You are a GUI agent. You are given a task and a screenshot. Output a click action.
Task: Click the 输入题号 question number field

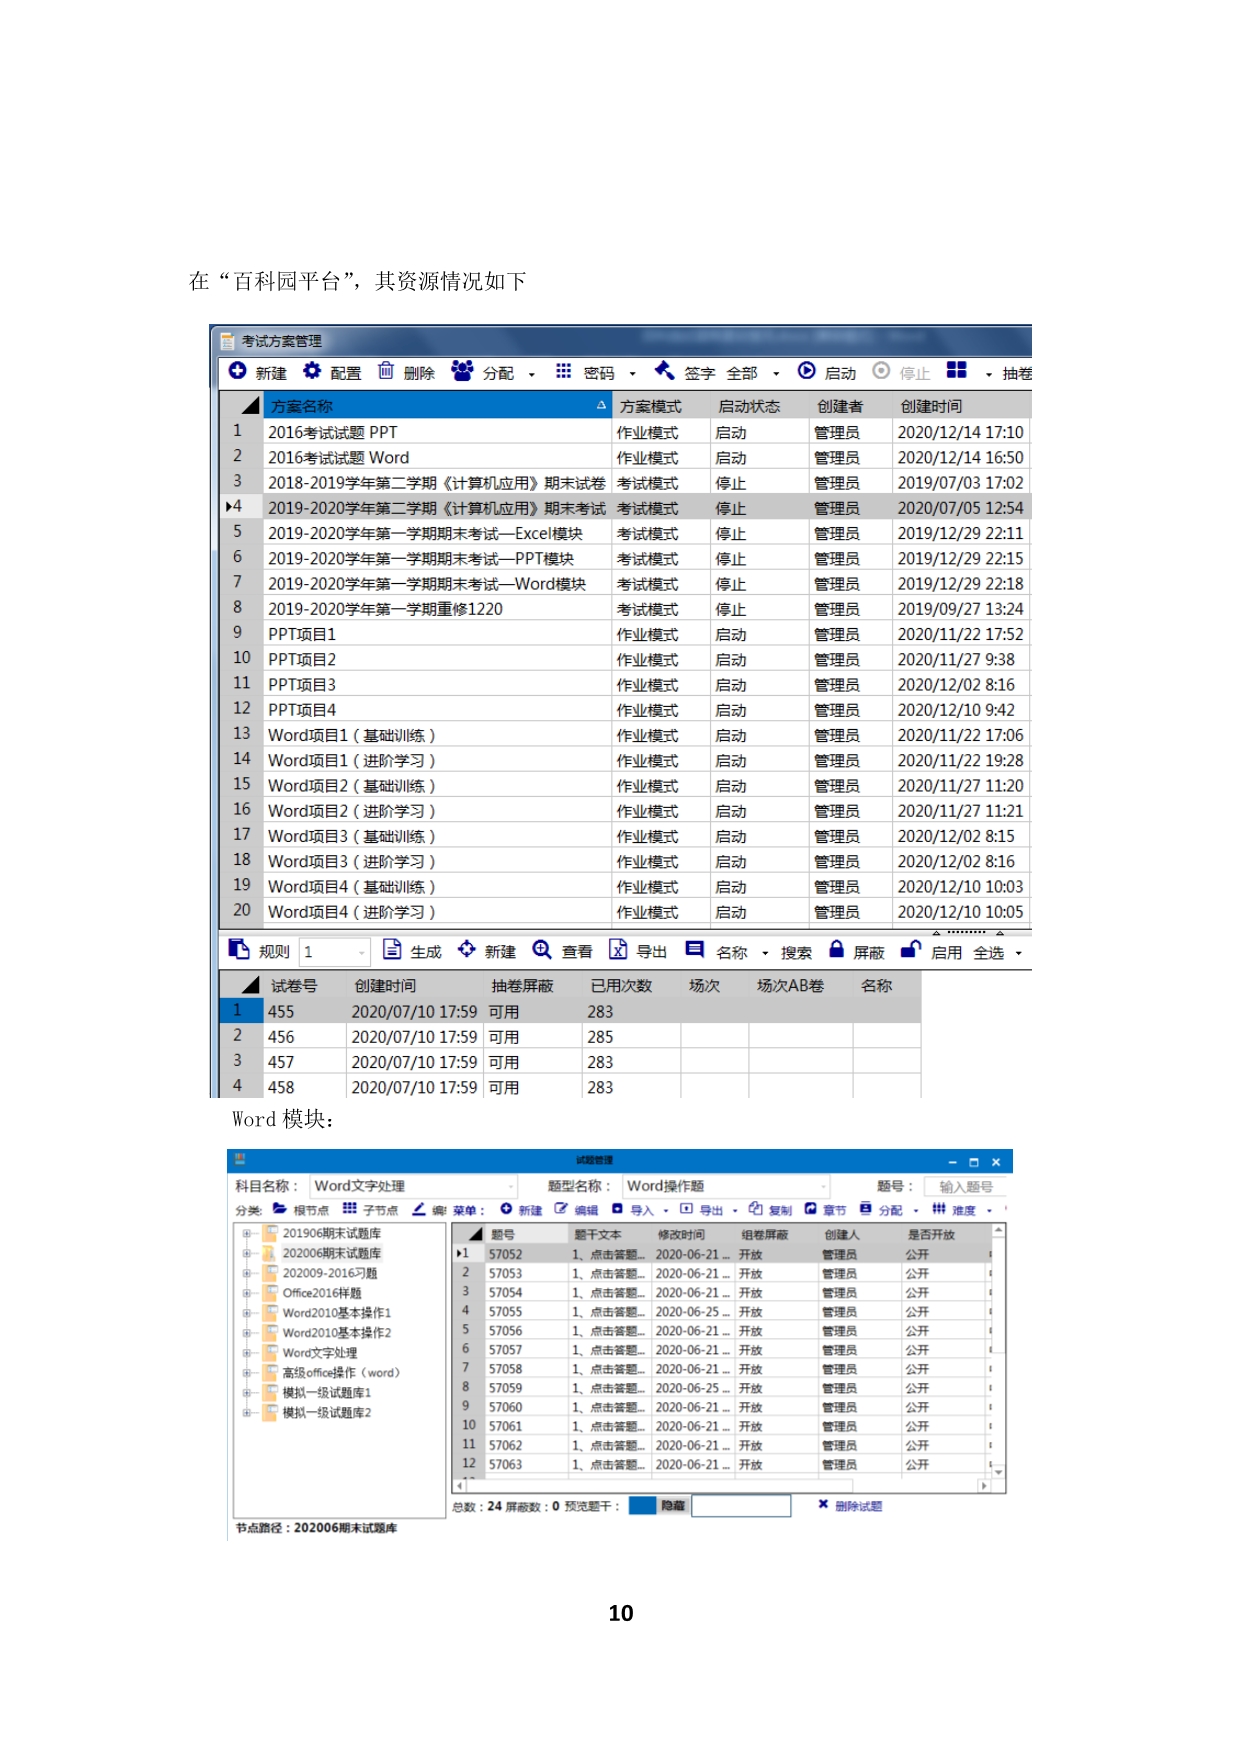pos(965,1186)
